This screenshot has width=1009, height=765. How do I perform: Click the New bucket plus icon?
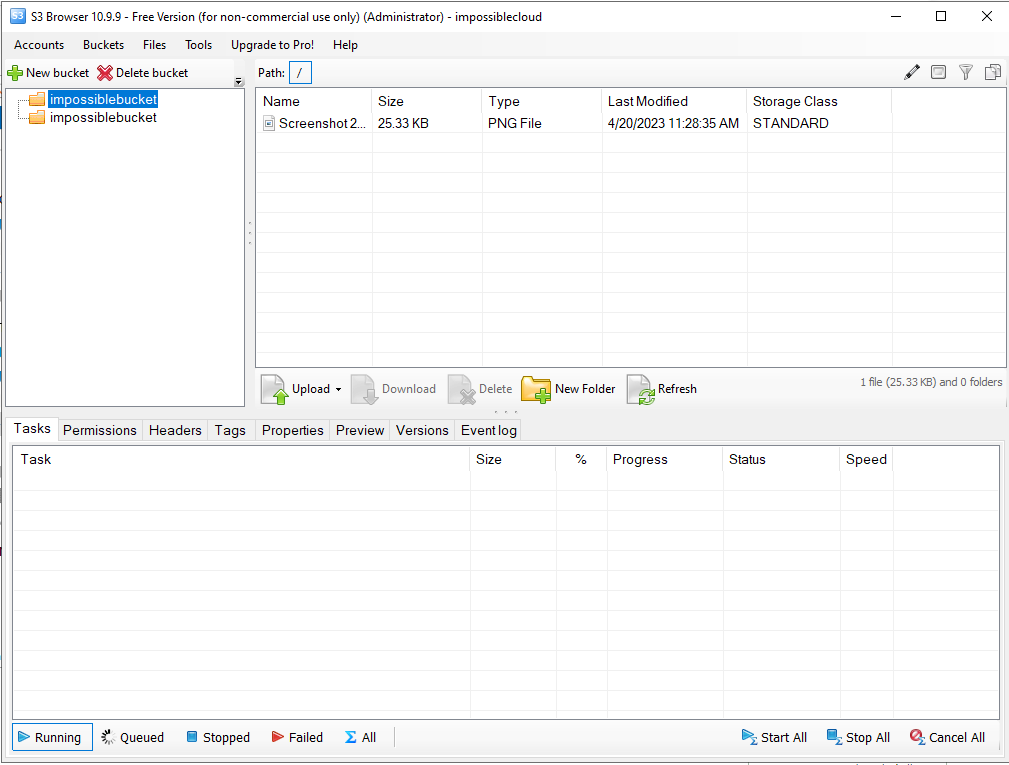(15, 73)
